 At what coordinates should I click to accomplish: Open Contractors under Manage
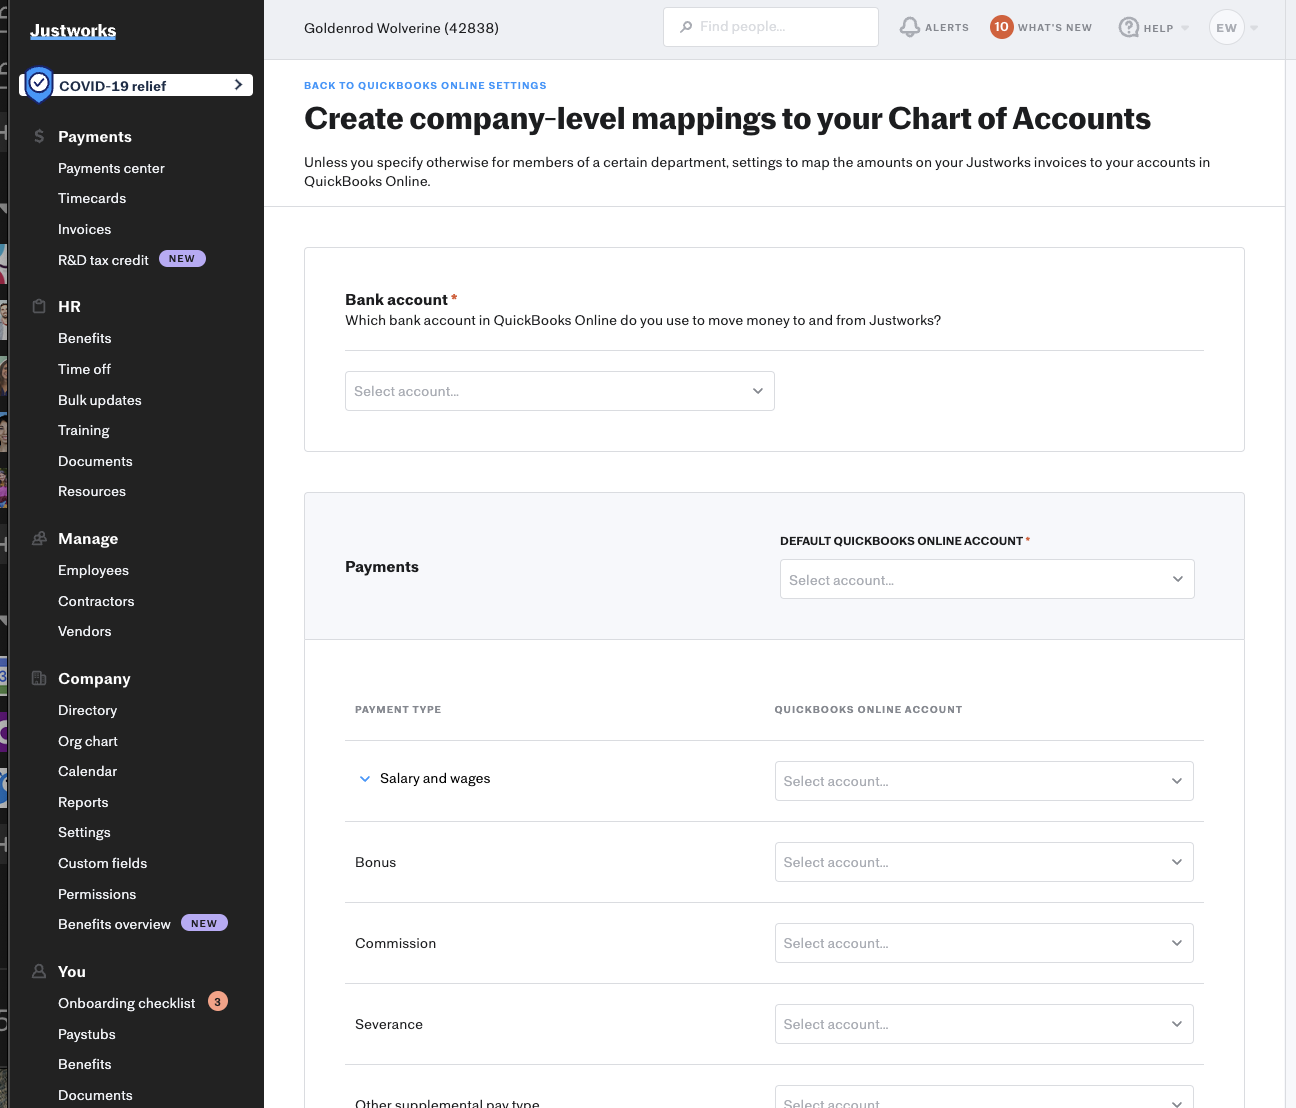(96, 601)
